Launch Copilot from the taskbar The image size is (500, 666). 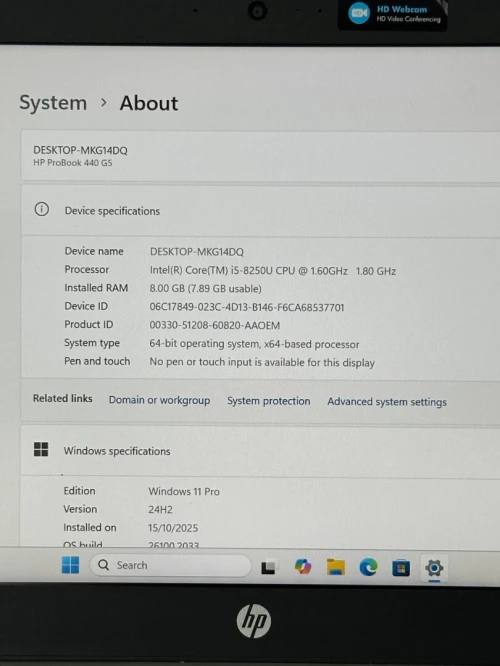303,567
